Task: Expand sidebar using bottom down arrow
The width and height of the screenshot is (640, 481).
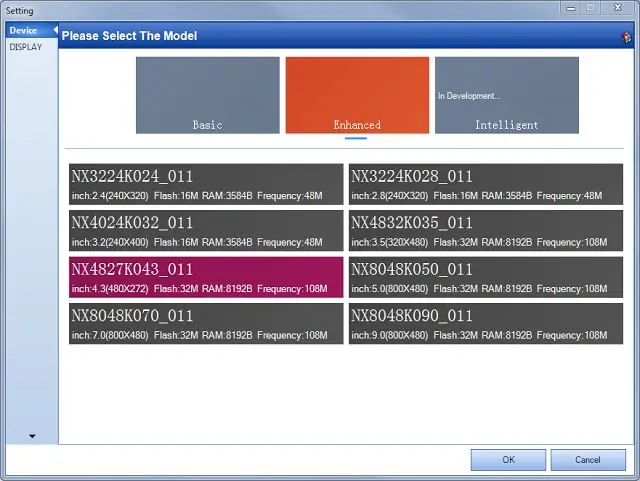Action: point(32,436)
